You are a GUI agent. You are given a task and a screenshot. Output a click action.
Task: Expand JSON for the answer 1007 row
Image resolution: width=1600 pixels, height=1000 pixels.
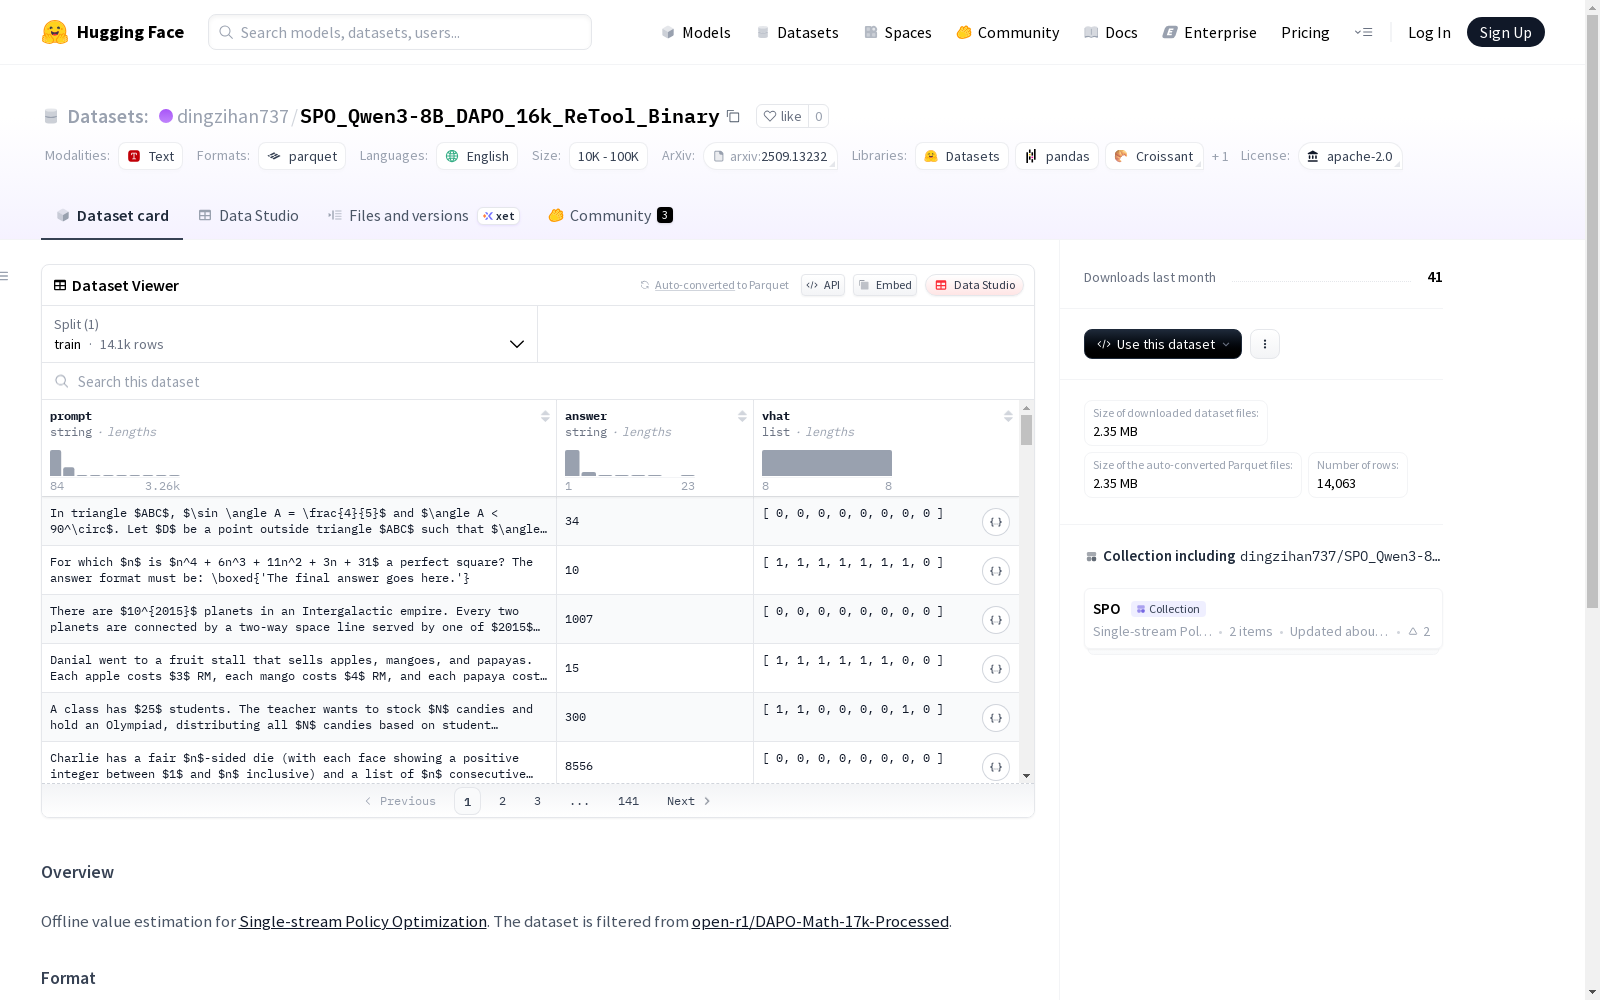(996, 620)
